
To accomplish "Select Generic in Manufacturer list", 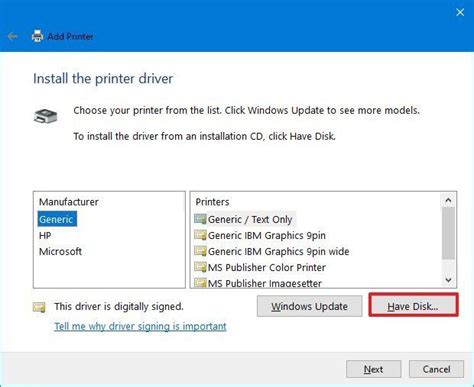I will coord(56,219).
